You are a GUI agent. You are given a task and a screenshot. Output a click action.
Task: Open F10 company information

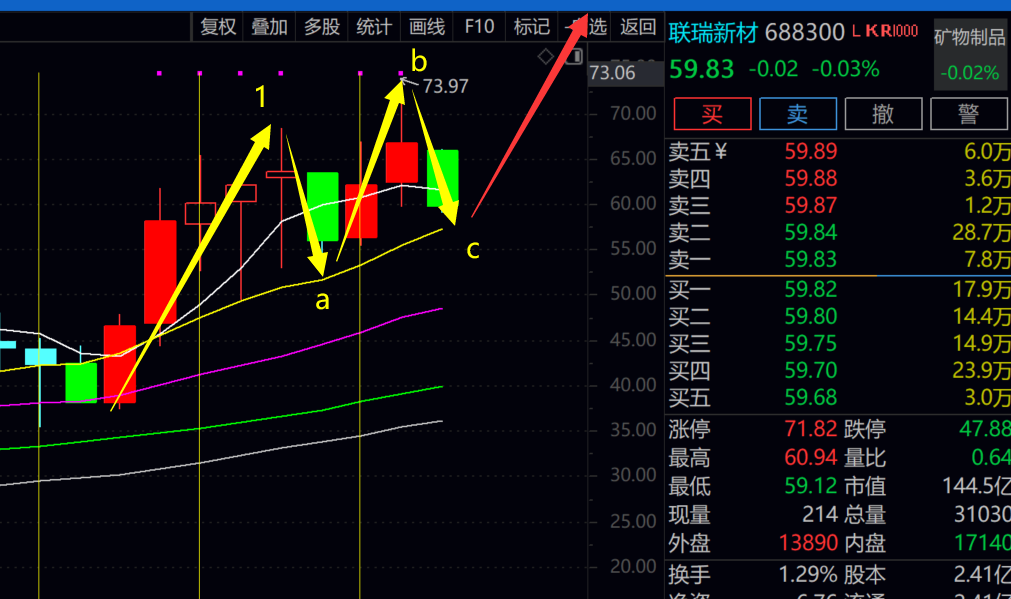tap(479, 27)
